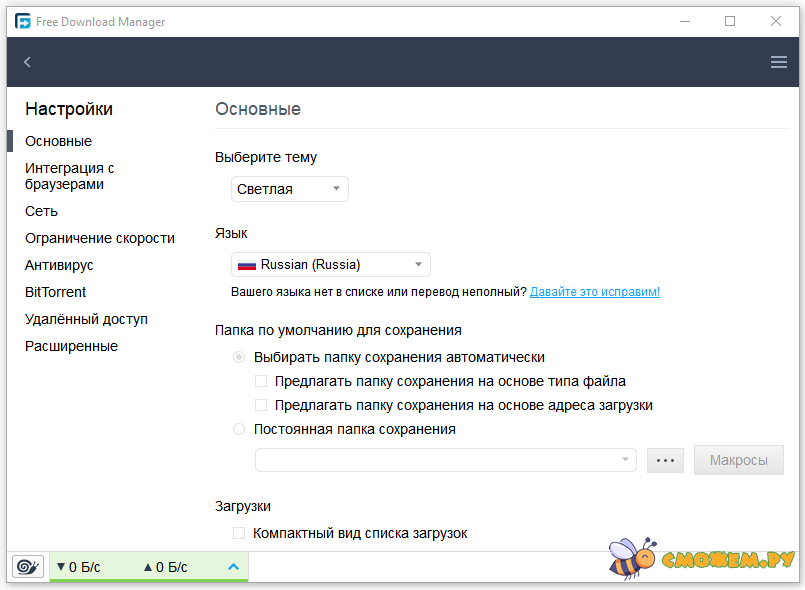Screen dimensions: 805x590
Task: Enable suggesting folder based on download address
Action: pos(261,405)
